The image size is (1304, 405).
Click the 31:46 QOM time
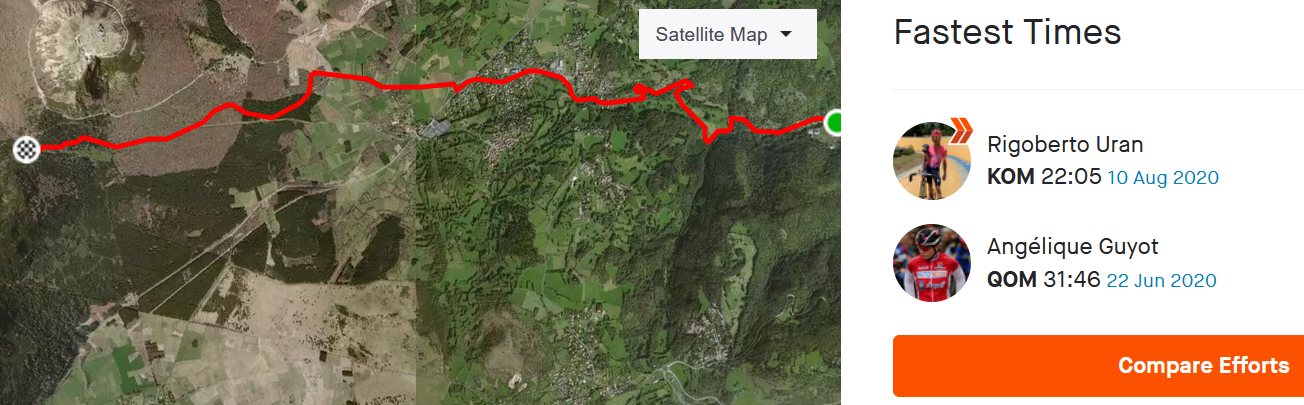pos(1071,280)
